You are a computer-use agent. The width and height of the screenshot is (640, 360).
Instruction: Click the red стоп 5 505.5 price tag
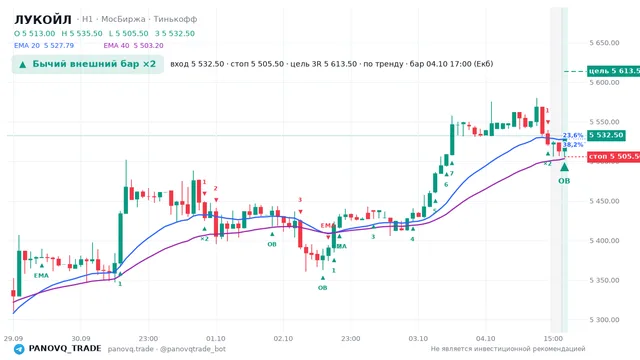point(613,156)
